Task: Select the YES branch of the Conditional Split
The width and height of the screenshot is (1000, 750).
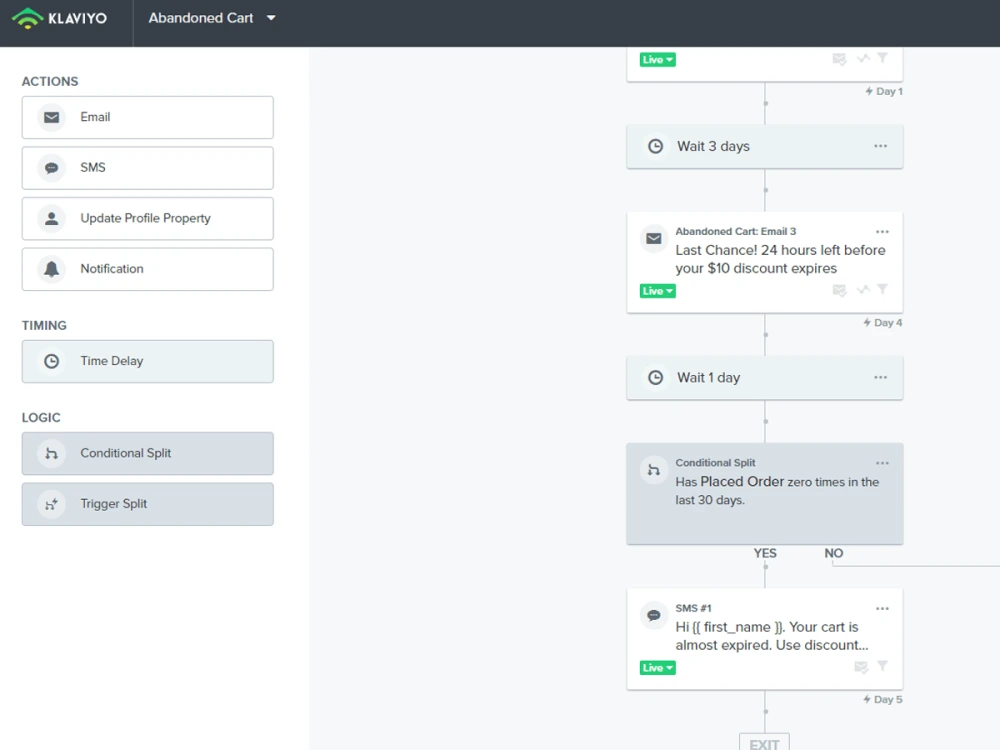Action: tap(765, 553)
